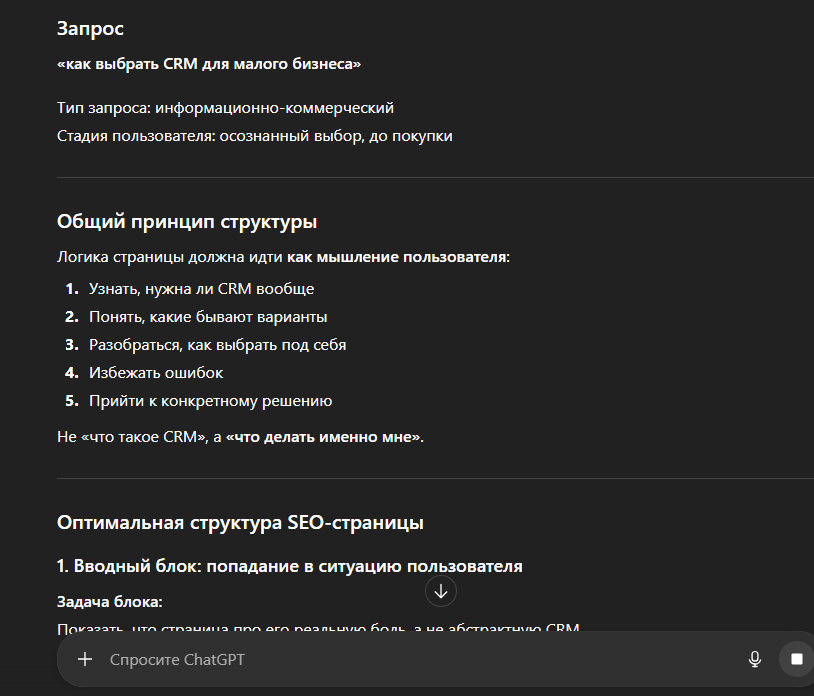Click the line 'Тип запроса: информационно-коммерческий'
Screen dimensions: 814x696
[x=225, y=108]
